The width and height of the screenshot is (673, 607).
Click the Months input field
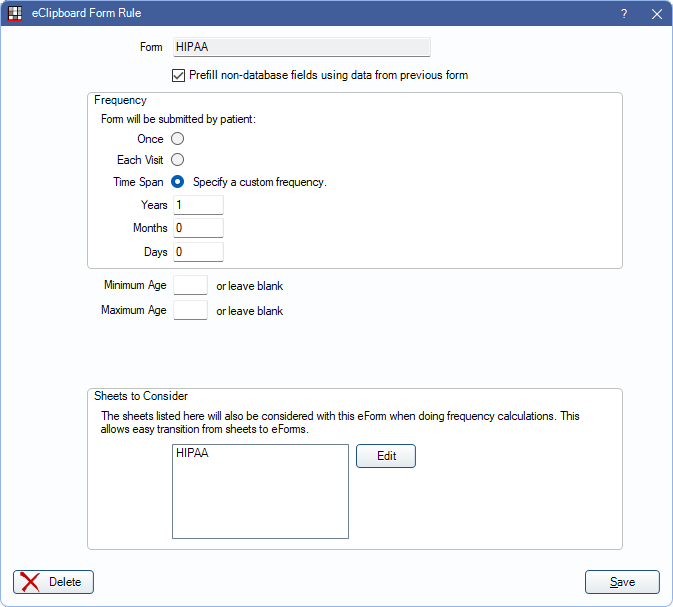pyautogui.click(x=198, y=228)
